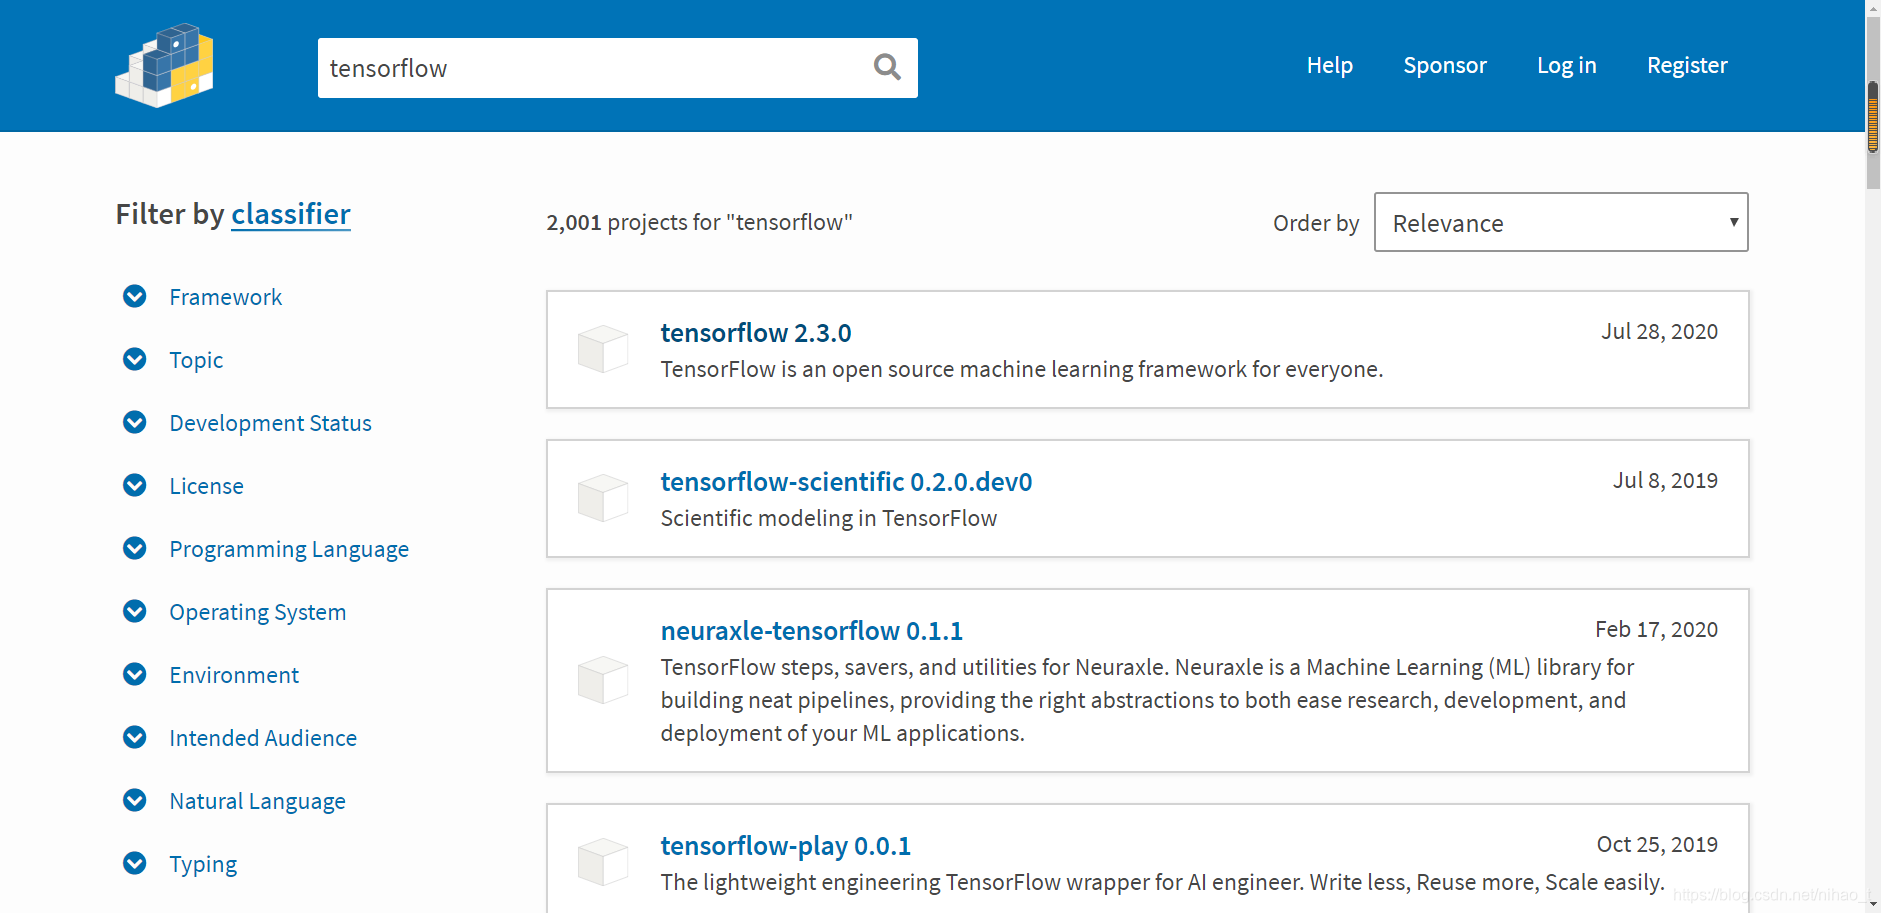The image size is (1881, 913).
Task: Expand the Environment filter
Action: pos(234,675)
